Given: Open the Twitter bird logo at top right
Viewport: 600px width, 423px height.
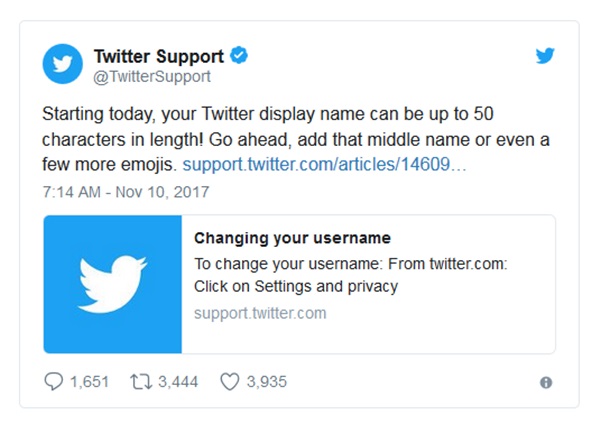Looking at the screenshot, I should (545, 56).
